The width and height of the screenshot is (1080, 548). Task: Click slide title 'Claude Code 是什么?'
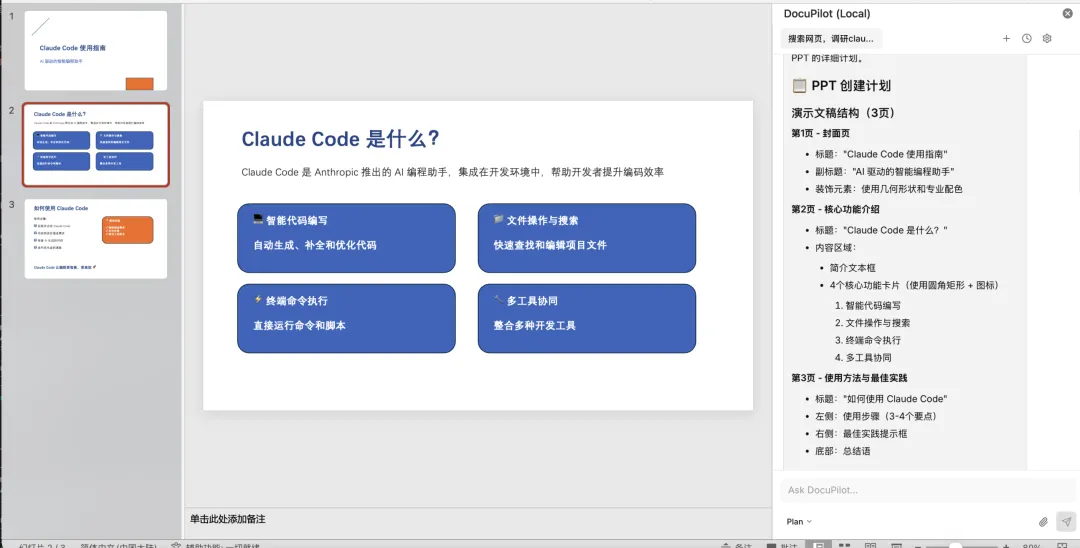click(340, 138)
